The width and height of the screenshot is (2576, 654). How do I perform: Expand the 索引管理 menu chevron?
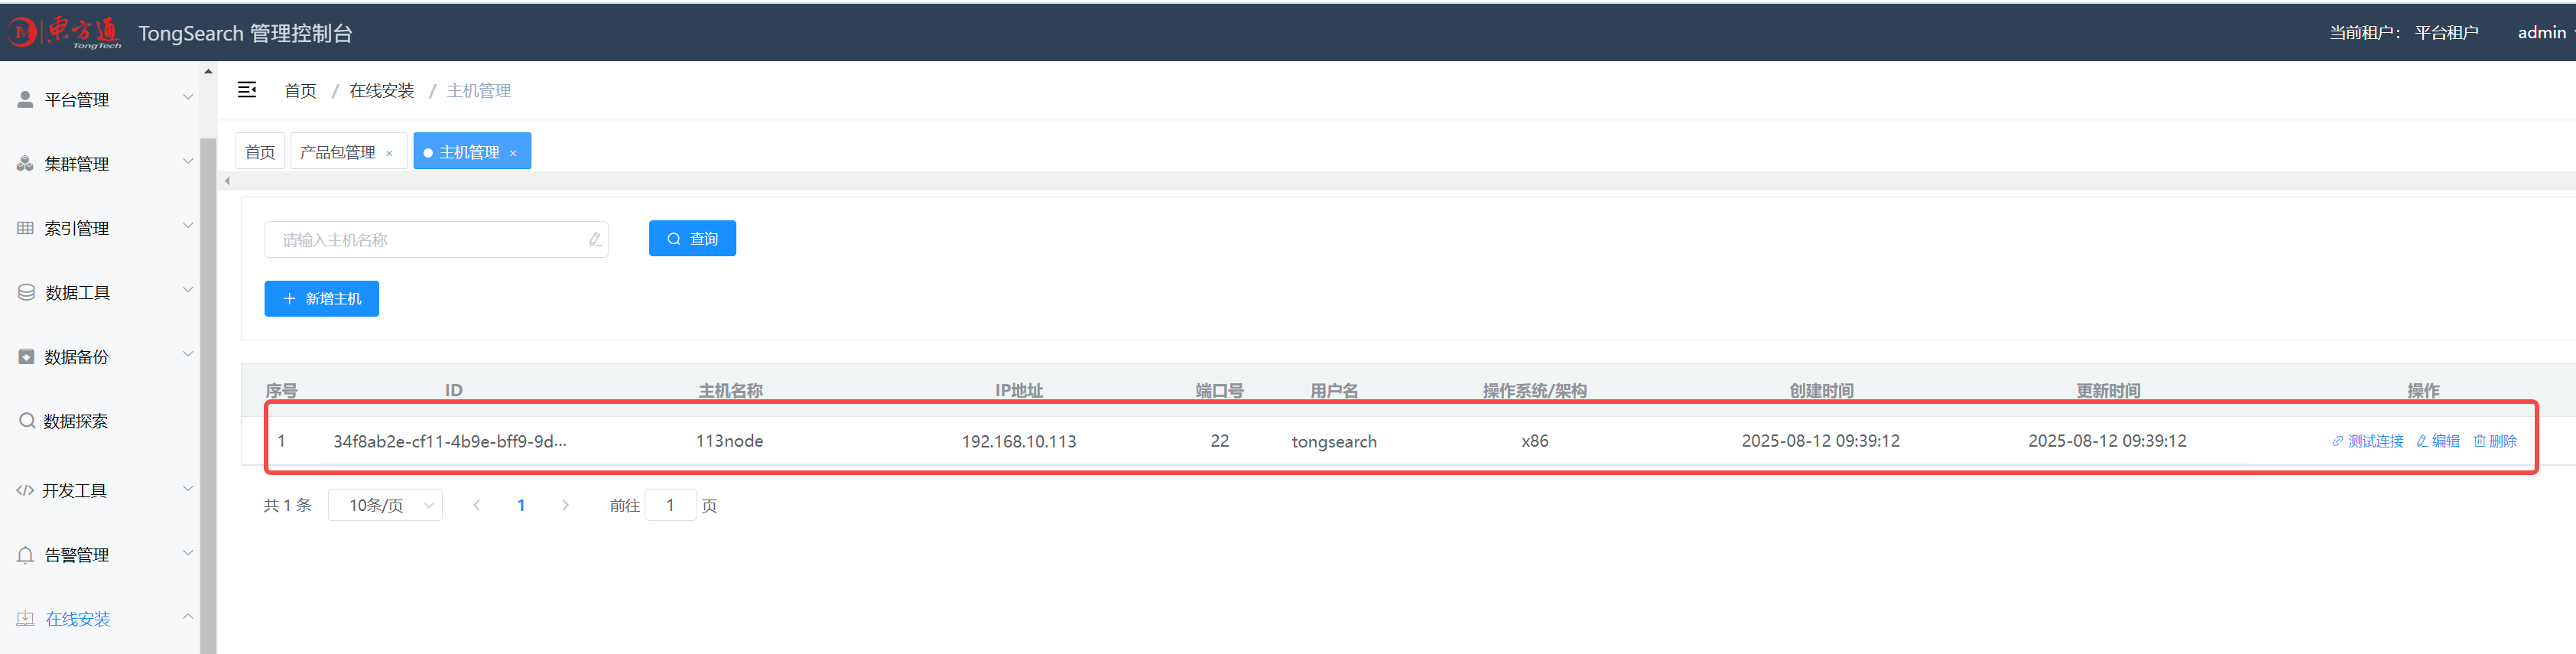[x=187, y=225]
